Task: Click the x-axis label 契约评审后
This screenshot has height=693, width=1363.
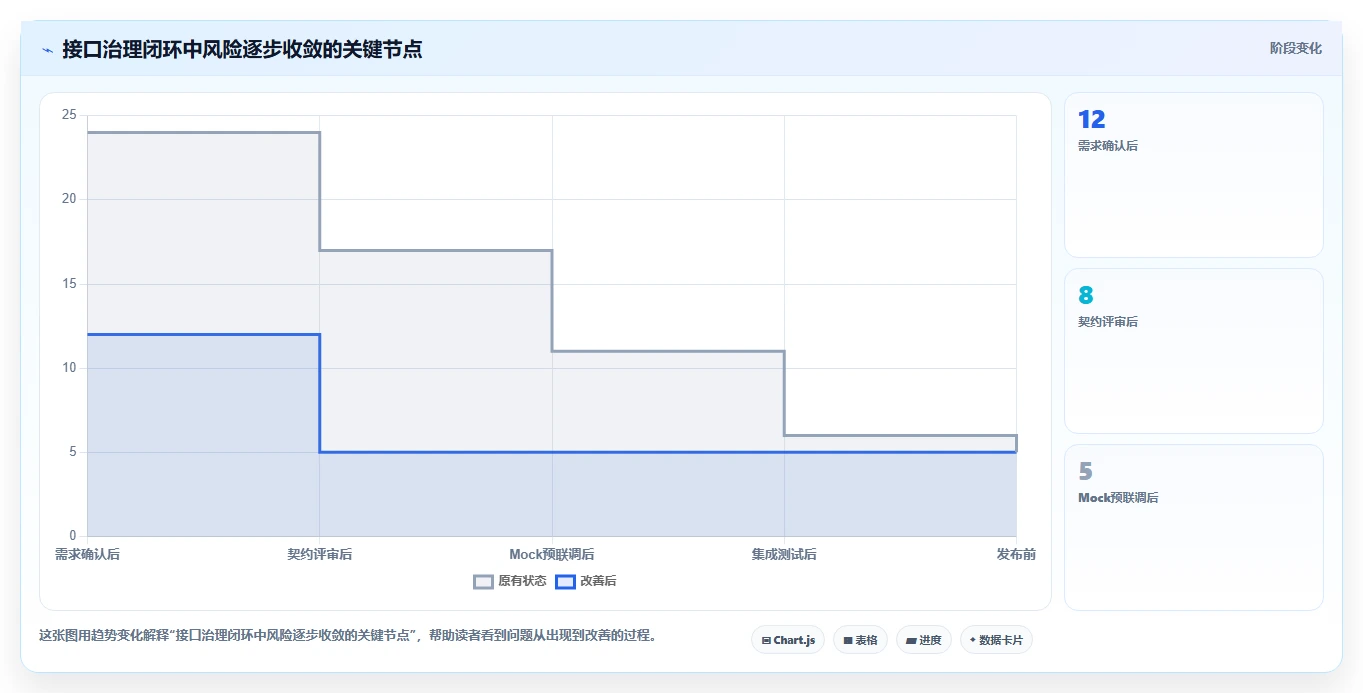Action: (320, 554)
